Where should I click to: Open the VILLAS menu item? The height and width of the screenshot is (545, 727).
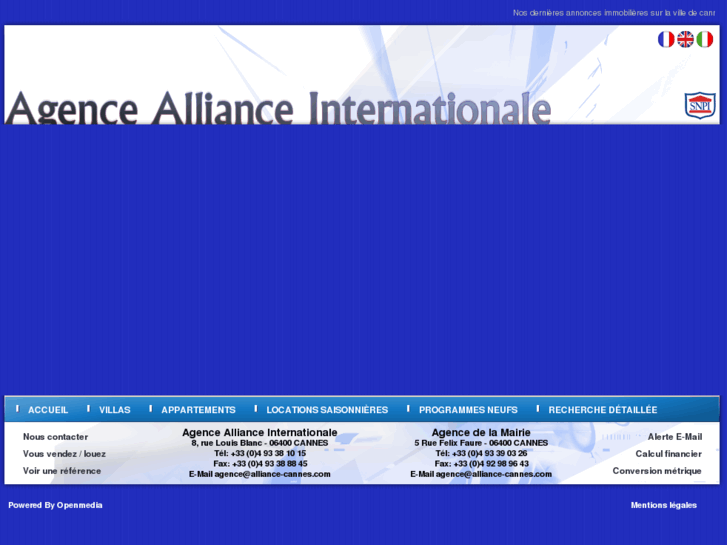click(x=115, y=410)
